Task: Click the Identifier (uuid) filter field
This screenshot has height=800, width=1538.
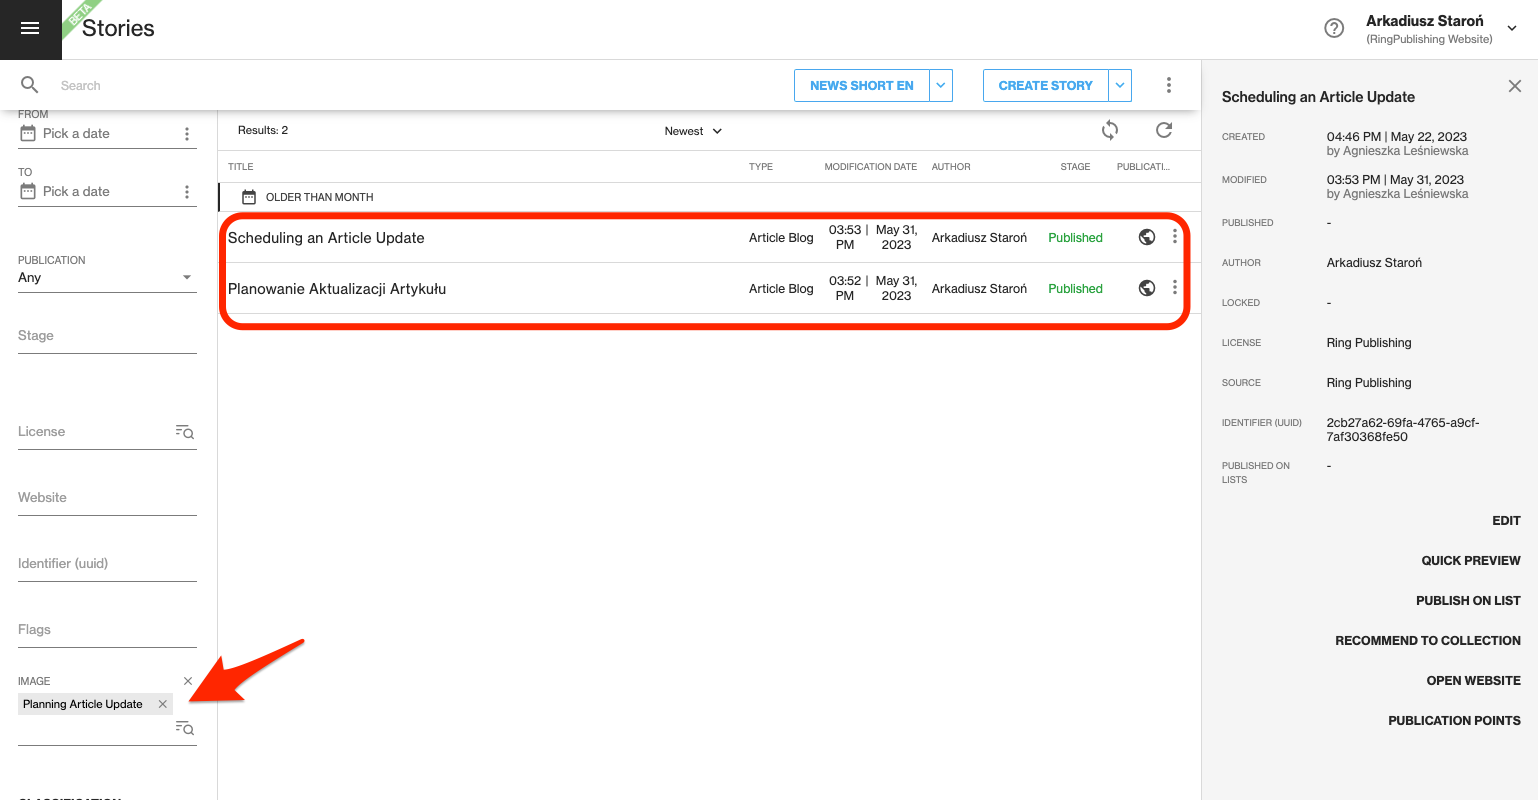Action: pyautogui.click(x=106, y=564)
